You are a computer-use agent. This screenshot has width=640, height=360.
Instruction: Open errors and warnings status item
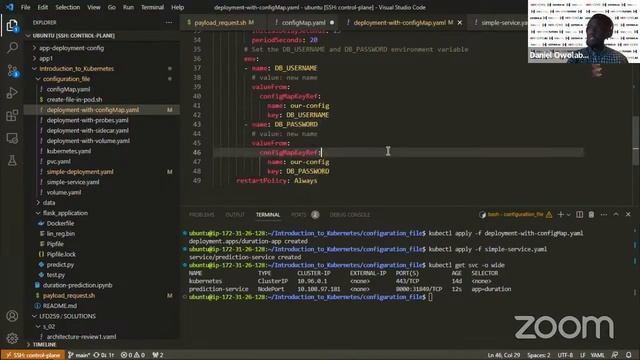click(x=133, y=355)
